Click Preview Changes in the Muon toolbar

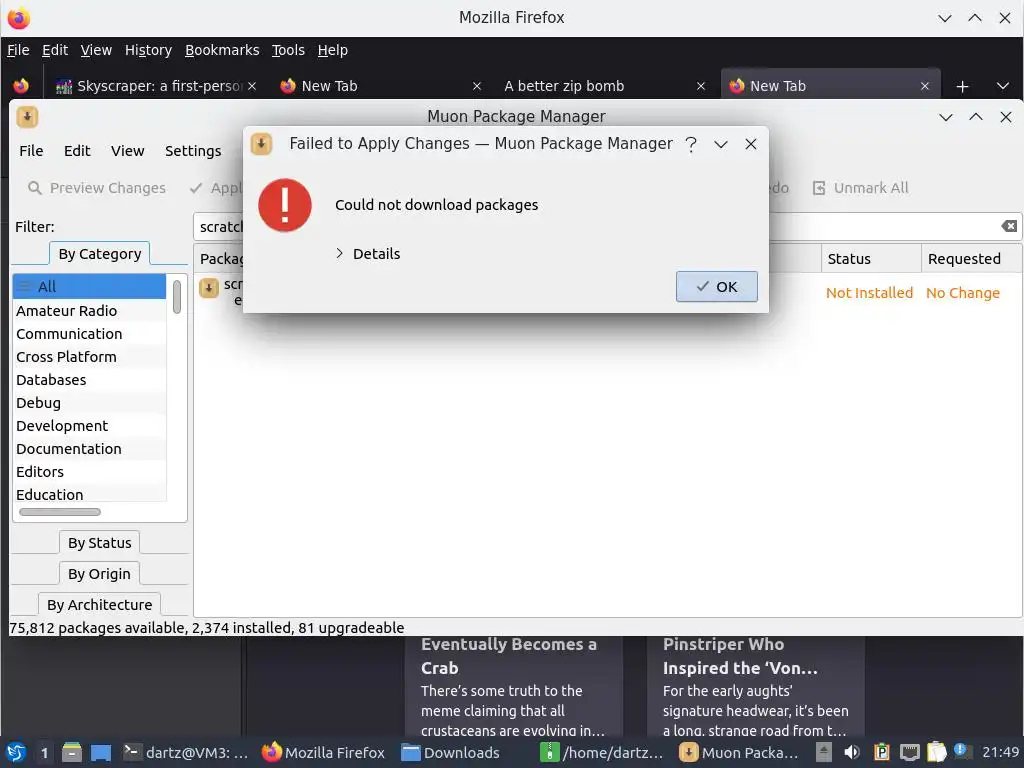[x=97, y=188]
